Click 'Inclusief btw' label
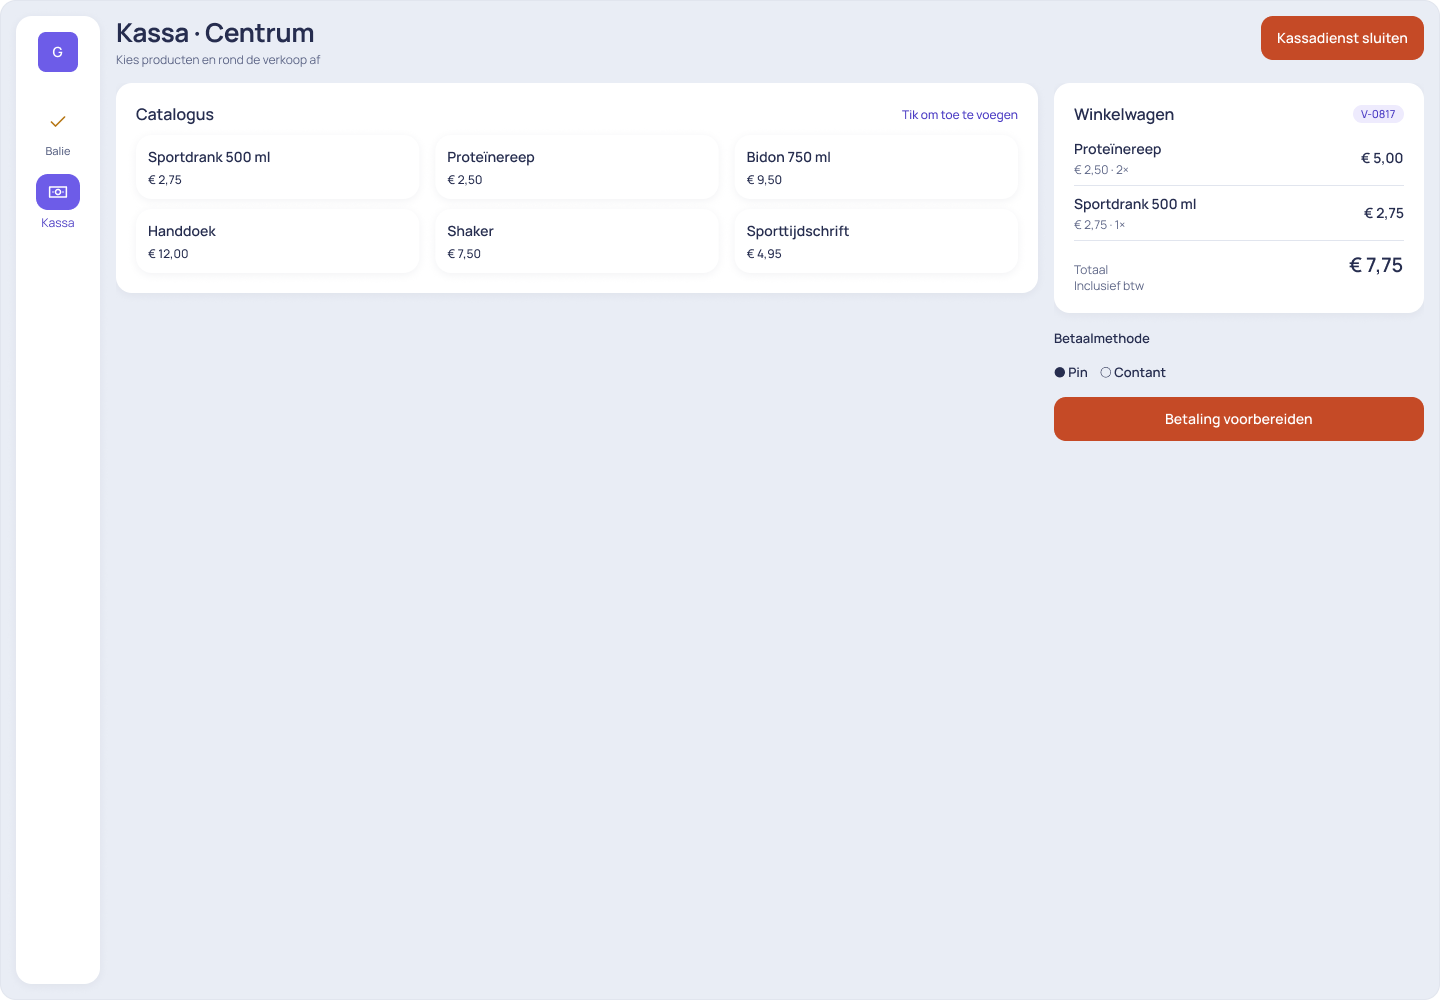This screenshot has height=1000, width=1440. point(1109,286)
